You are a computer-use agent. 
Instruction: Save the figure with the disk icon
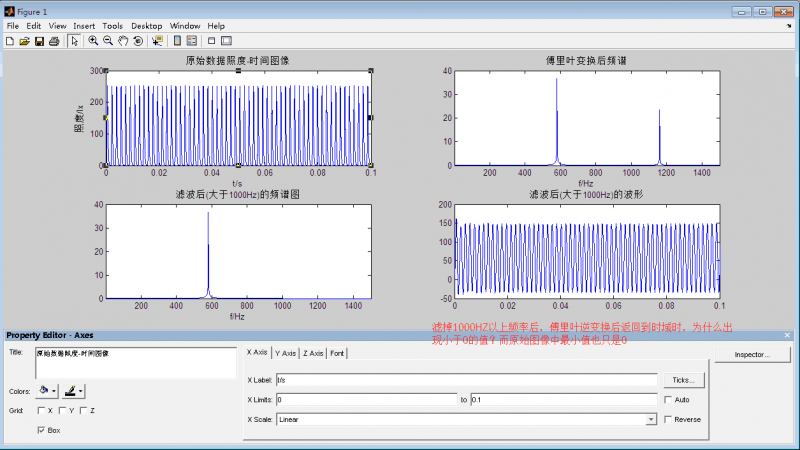(x=39, y=41)
